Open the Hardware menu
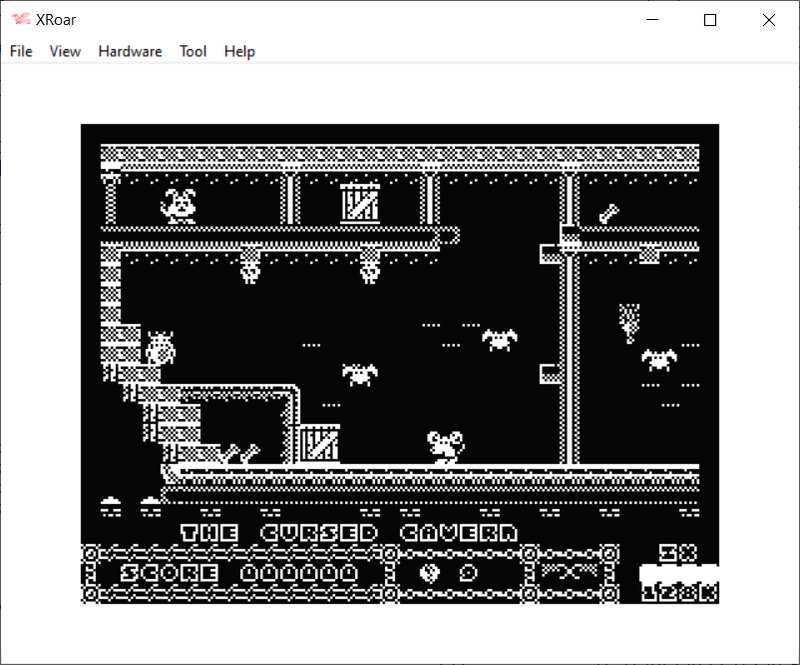The image size is (800, 665). (130, 51)
